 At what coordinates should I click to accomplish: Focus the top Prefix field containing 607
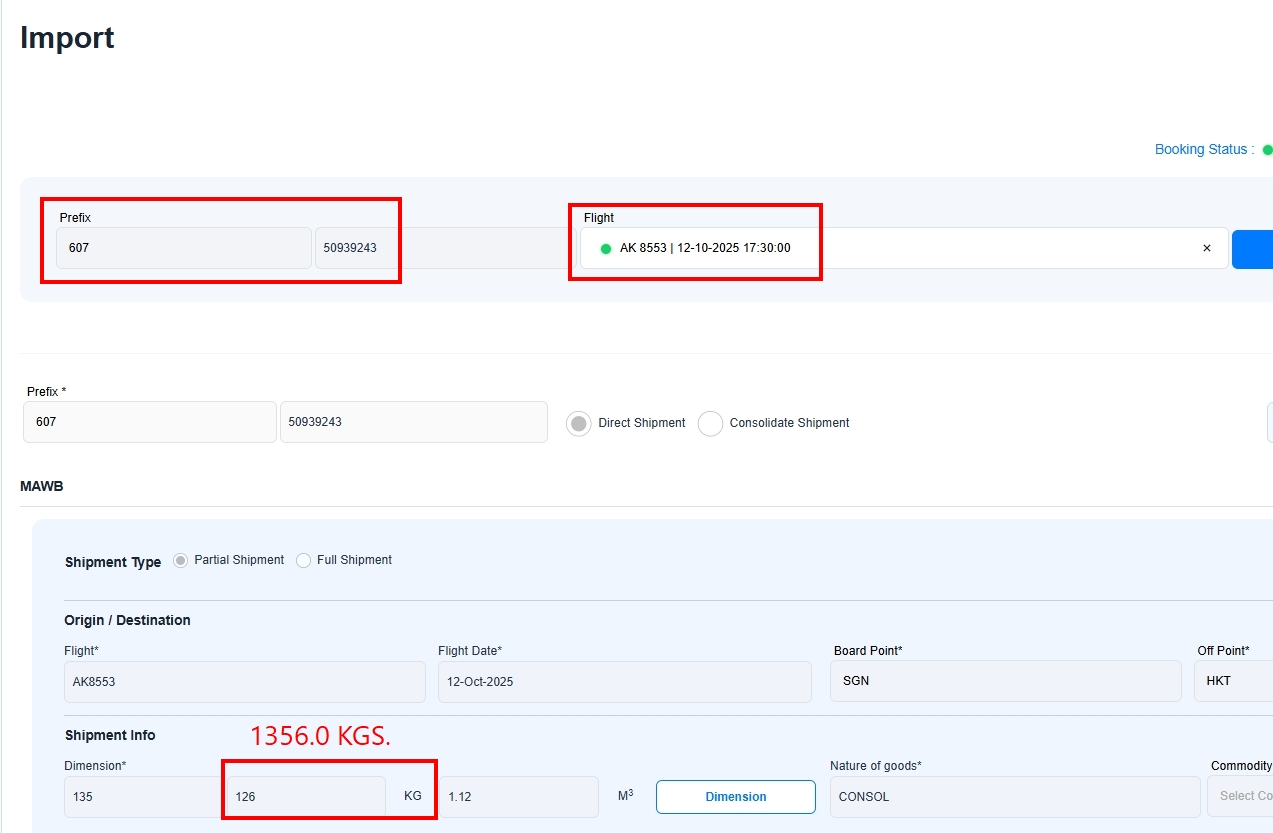(x=183, y=248)
